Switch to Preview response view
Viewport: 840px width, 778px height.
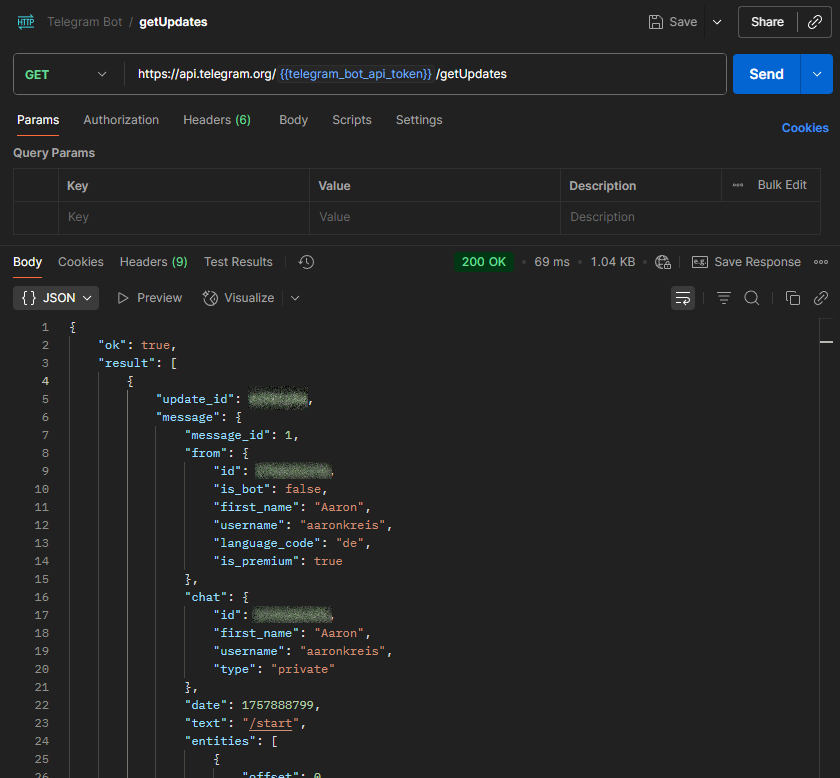point(149,298)
